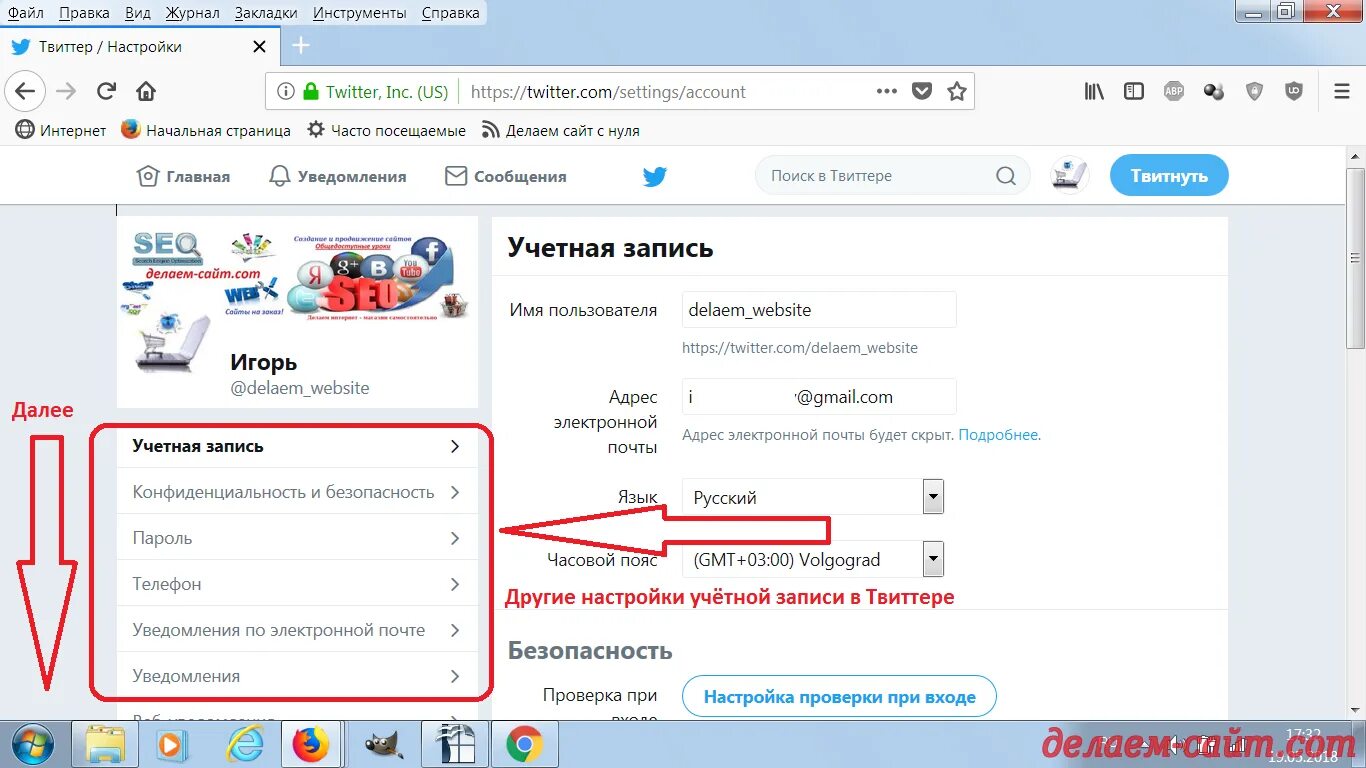Open the Файл menu
Viewport: 1366px width, 768px height.
(x=25, y=13)
